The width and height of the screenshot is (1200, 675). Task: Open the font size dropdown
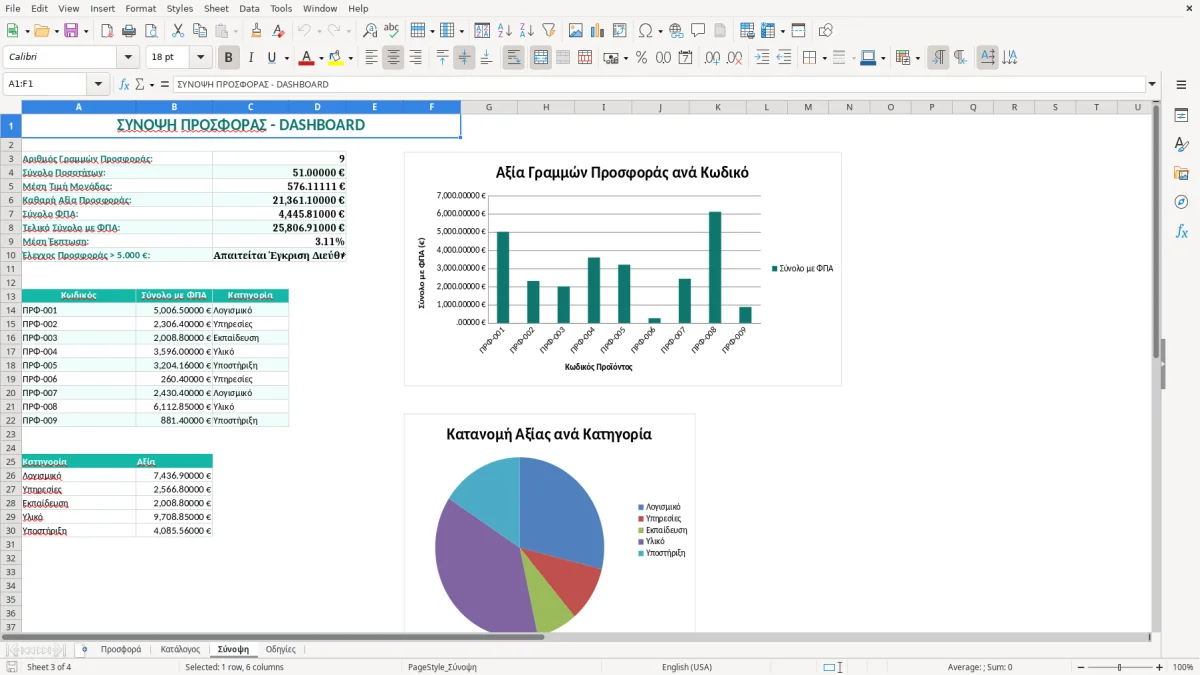(201, 58)
